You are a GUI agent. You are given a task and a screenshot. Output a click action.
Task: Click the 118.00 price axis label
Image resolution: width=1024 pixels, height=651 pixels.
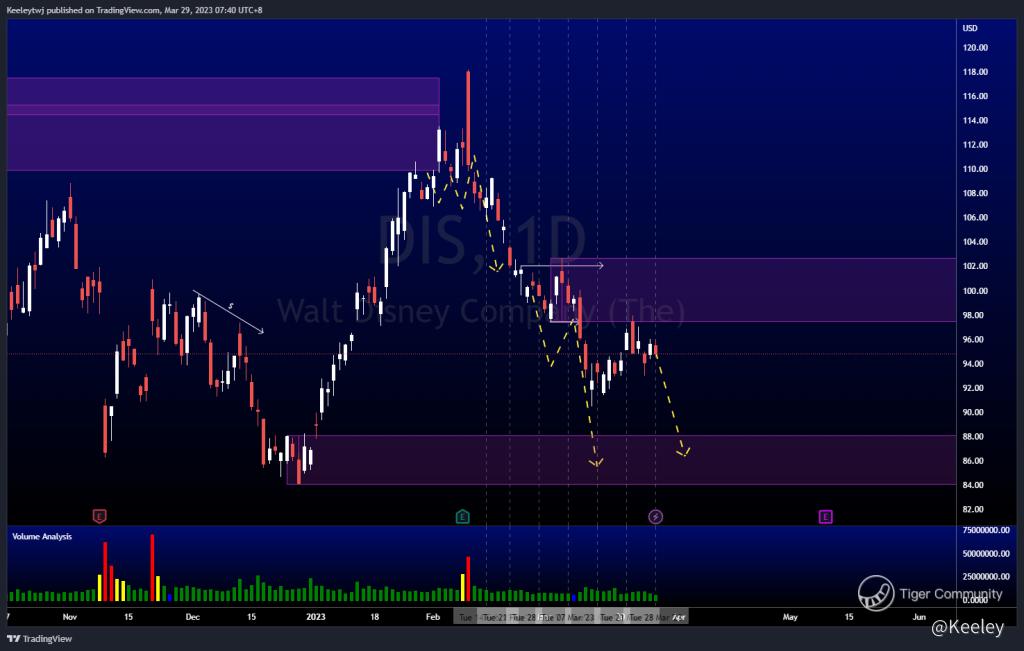click(x=975, y=72)
